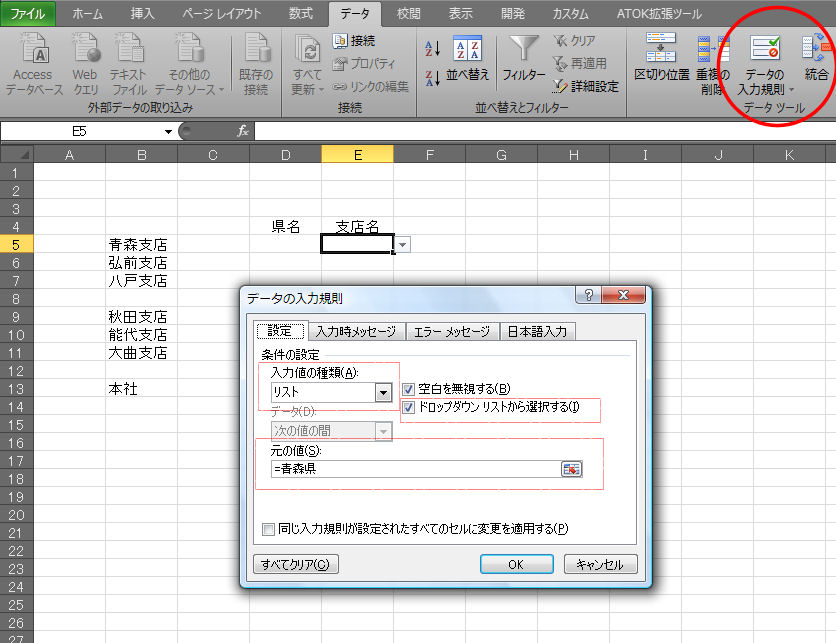Screen dimensions: 836x643
Task: Select the 県名 header cell
Action: [x=285, y=227]
